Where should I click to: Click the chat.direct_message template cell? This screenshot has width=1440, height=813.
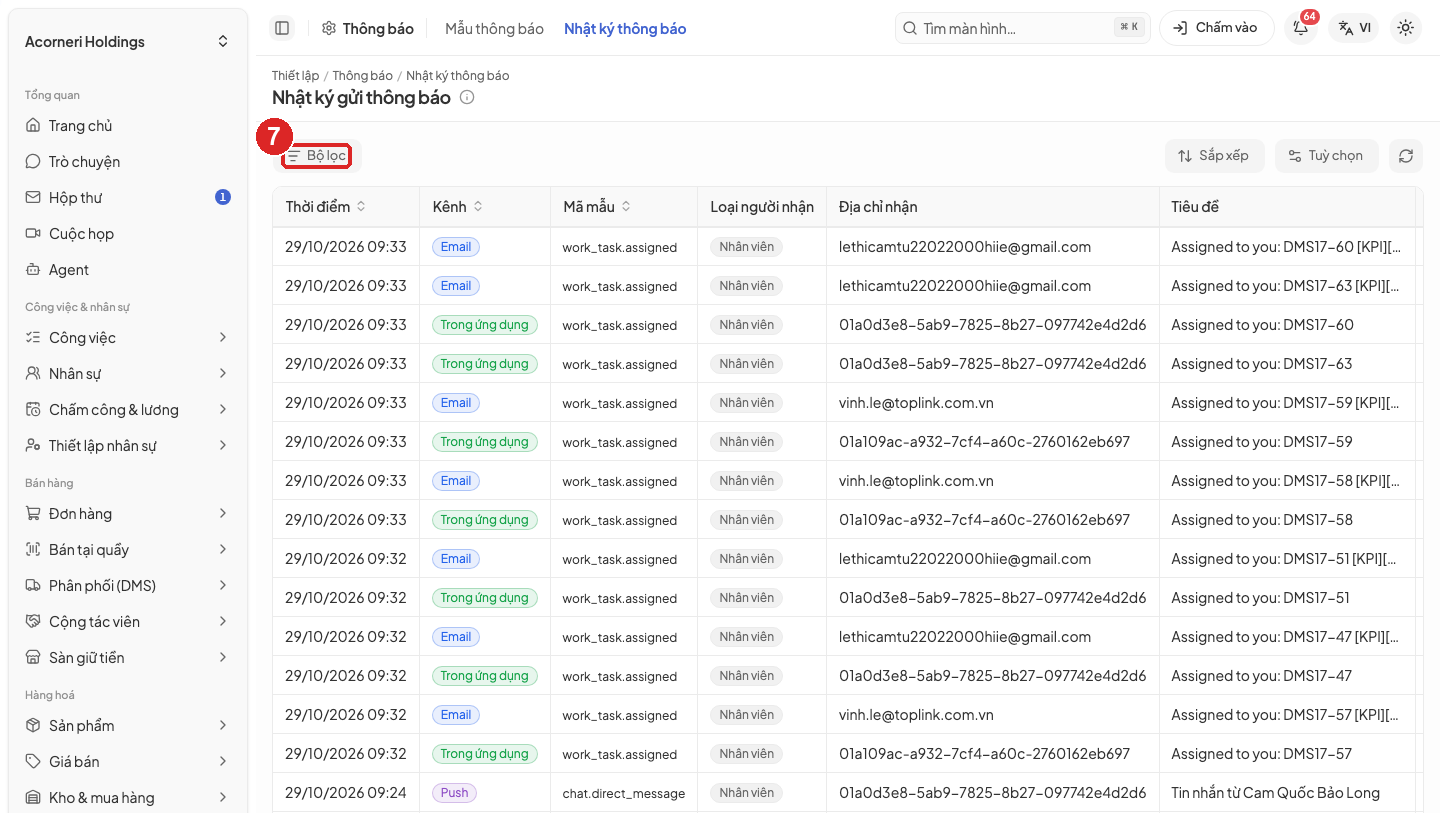pyautogui.click(x=624, y=794)
